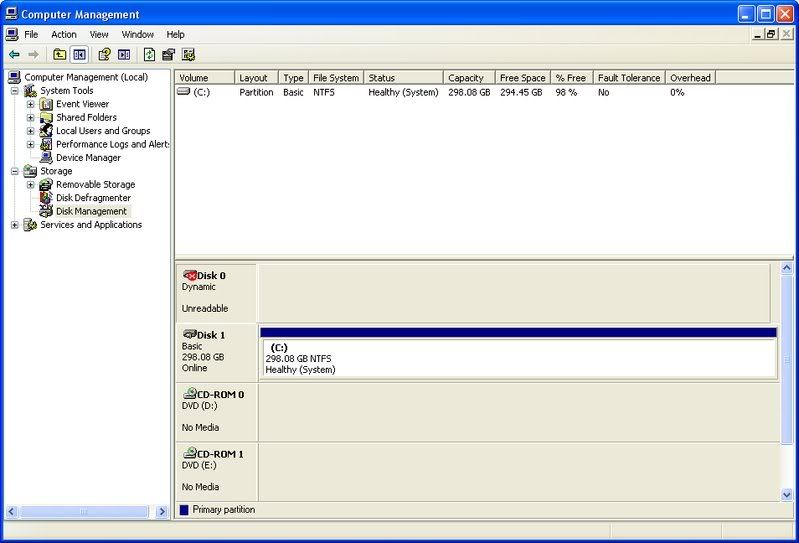Click the disk view scroll up arrow

[787, 268]
